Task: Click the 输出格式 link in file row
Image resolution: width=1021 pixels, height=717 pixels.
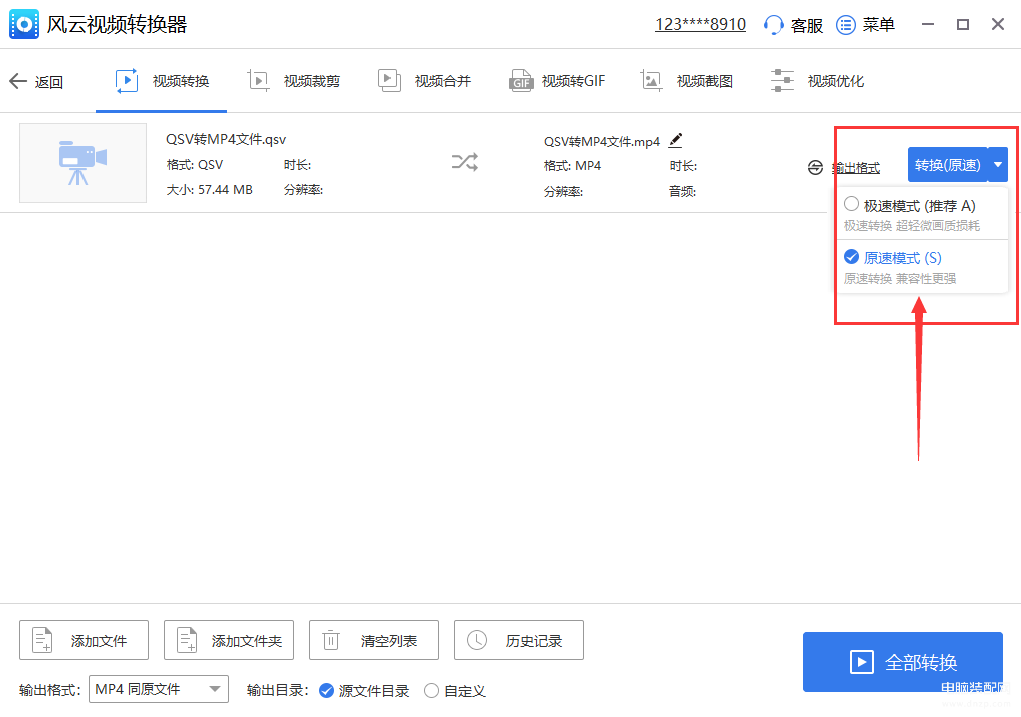Action: point(856,168)
